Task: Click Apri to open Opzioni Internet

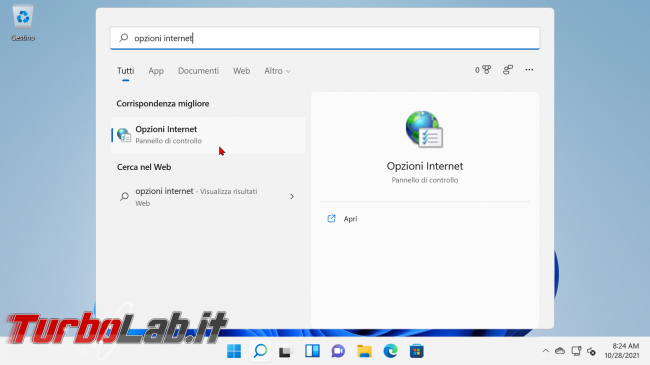Action: point(350,219)
